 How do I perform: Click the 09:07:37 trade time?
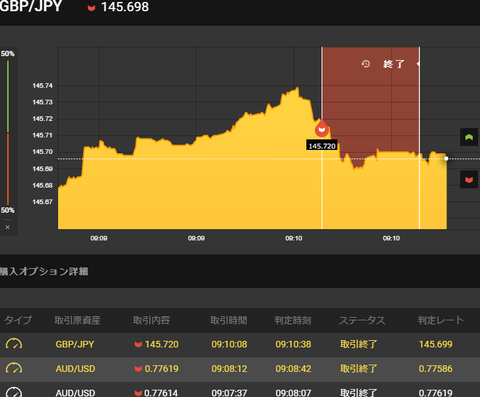(x=229, y=393)
